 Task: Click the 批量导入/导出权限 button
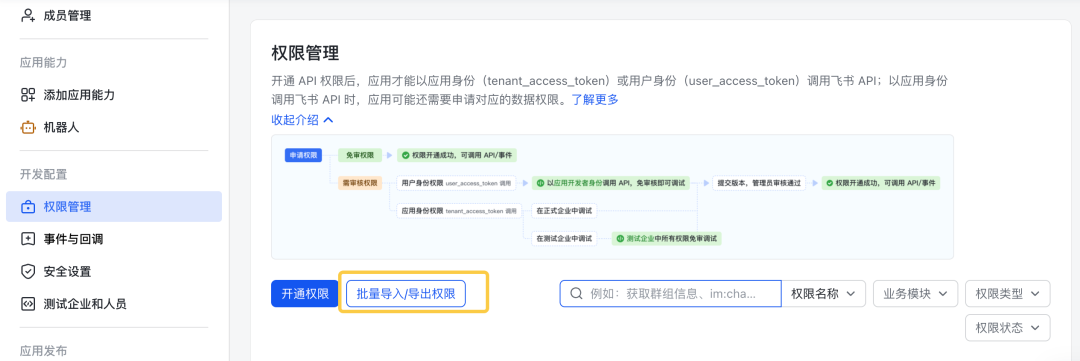click(406, 293)
